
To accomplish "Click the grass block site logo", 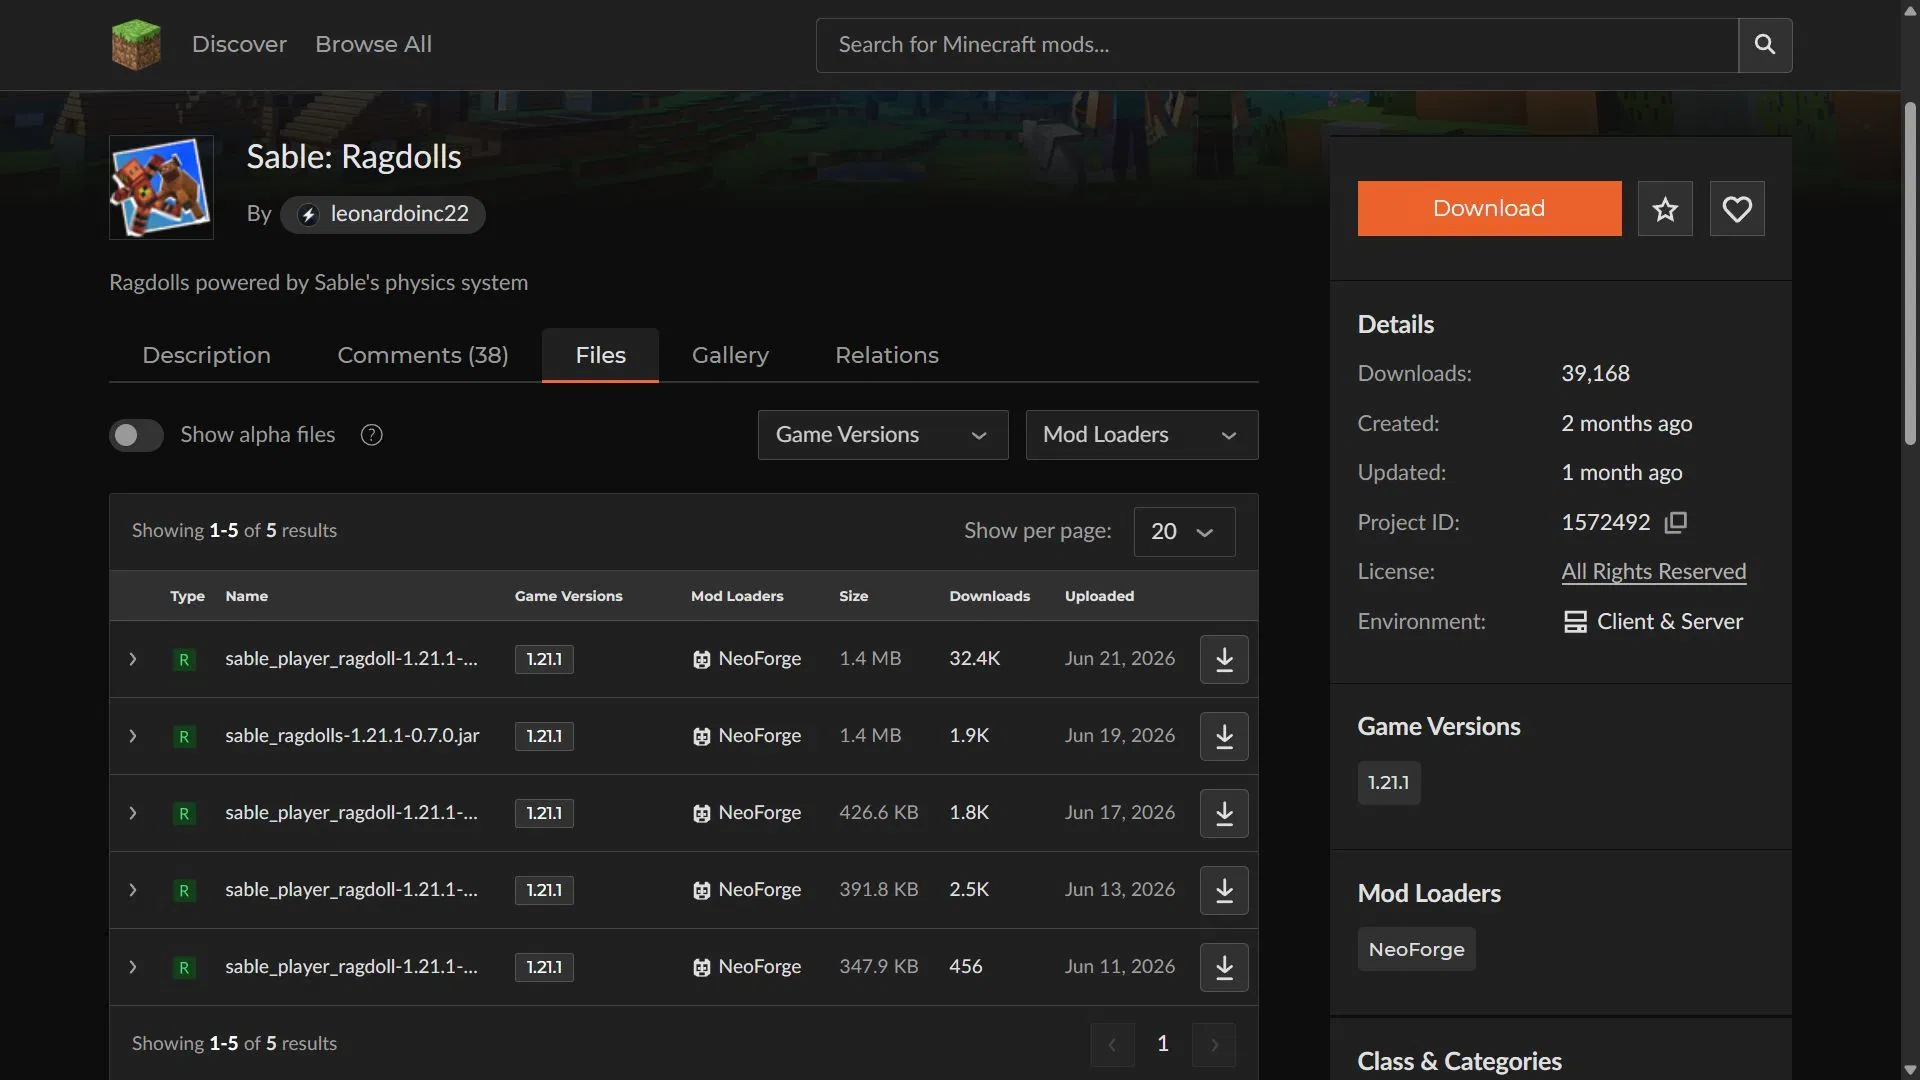I will pyautogui.click(x=136, y=45).
